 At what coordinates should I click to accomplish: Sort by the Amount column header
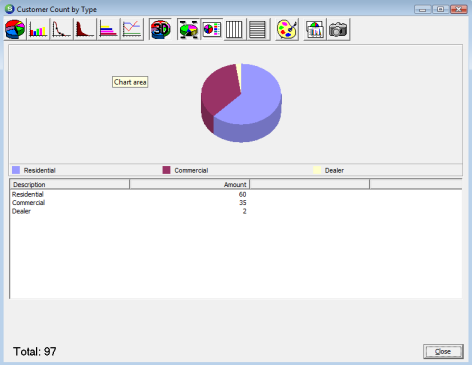click(190, 184)
